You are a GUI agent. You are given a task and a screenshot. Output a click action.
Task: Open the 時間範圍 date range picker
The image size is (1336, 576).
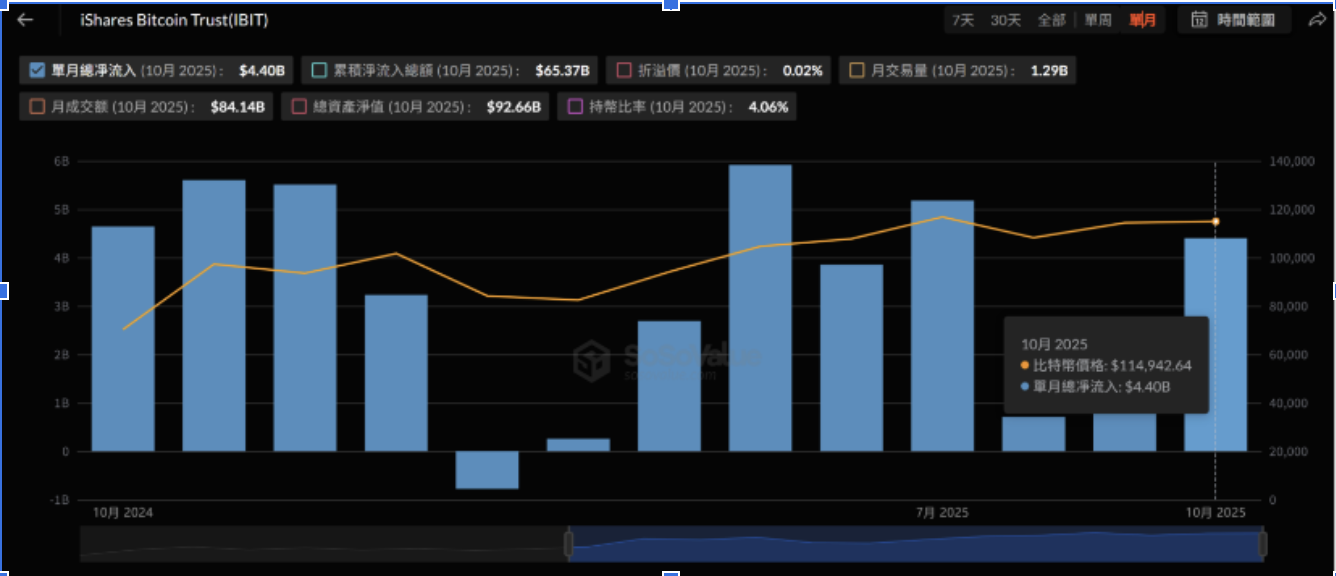click(x=1234, y=20)
